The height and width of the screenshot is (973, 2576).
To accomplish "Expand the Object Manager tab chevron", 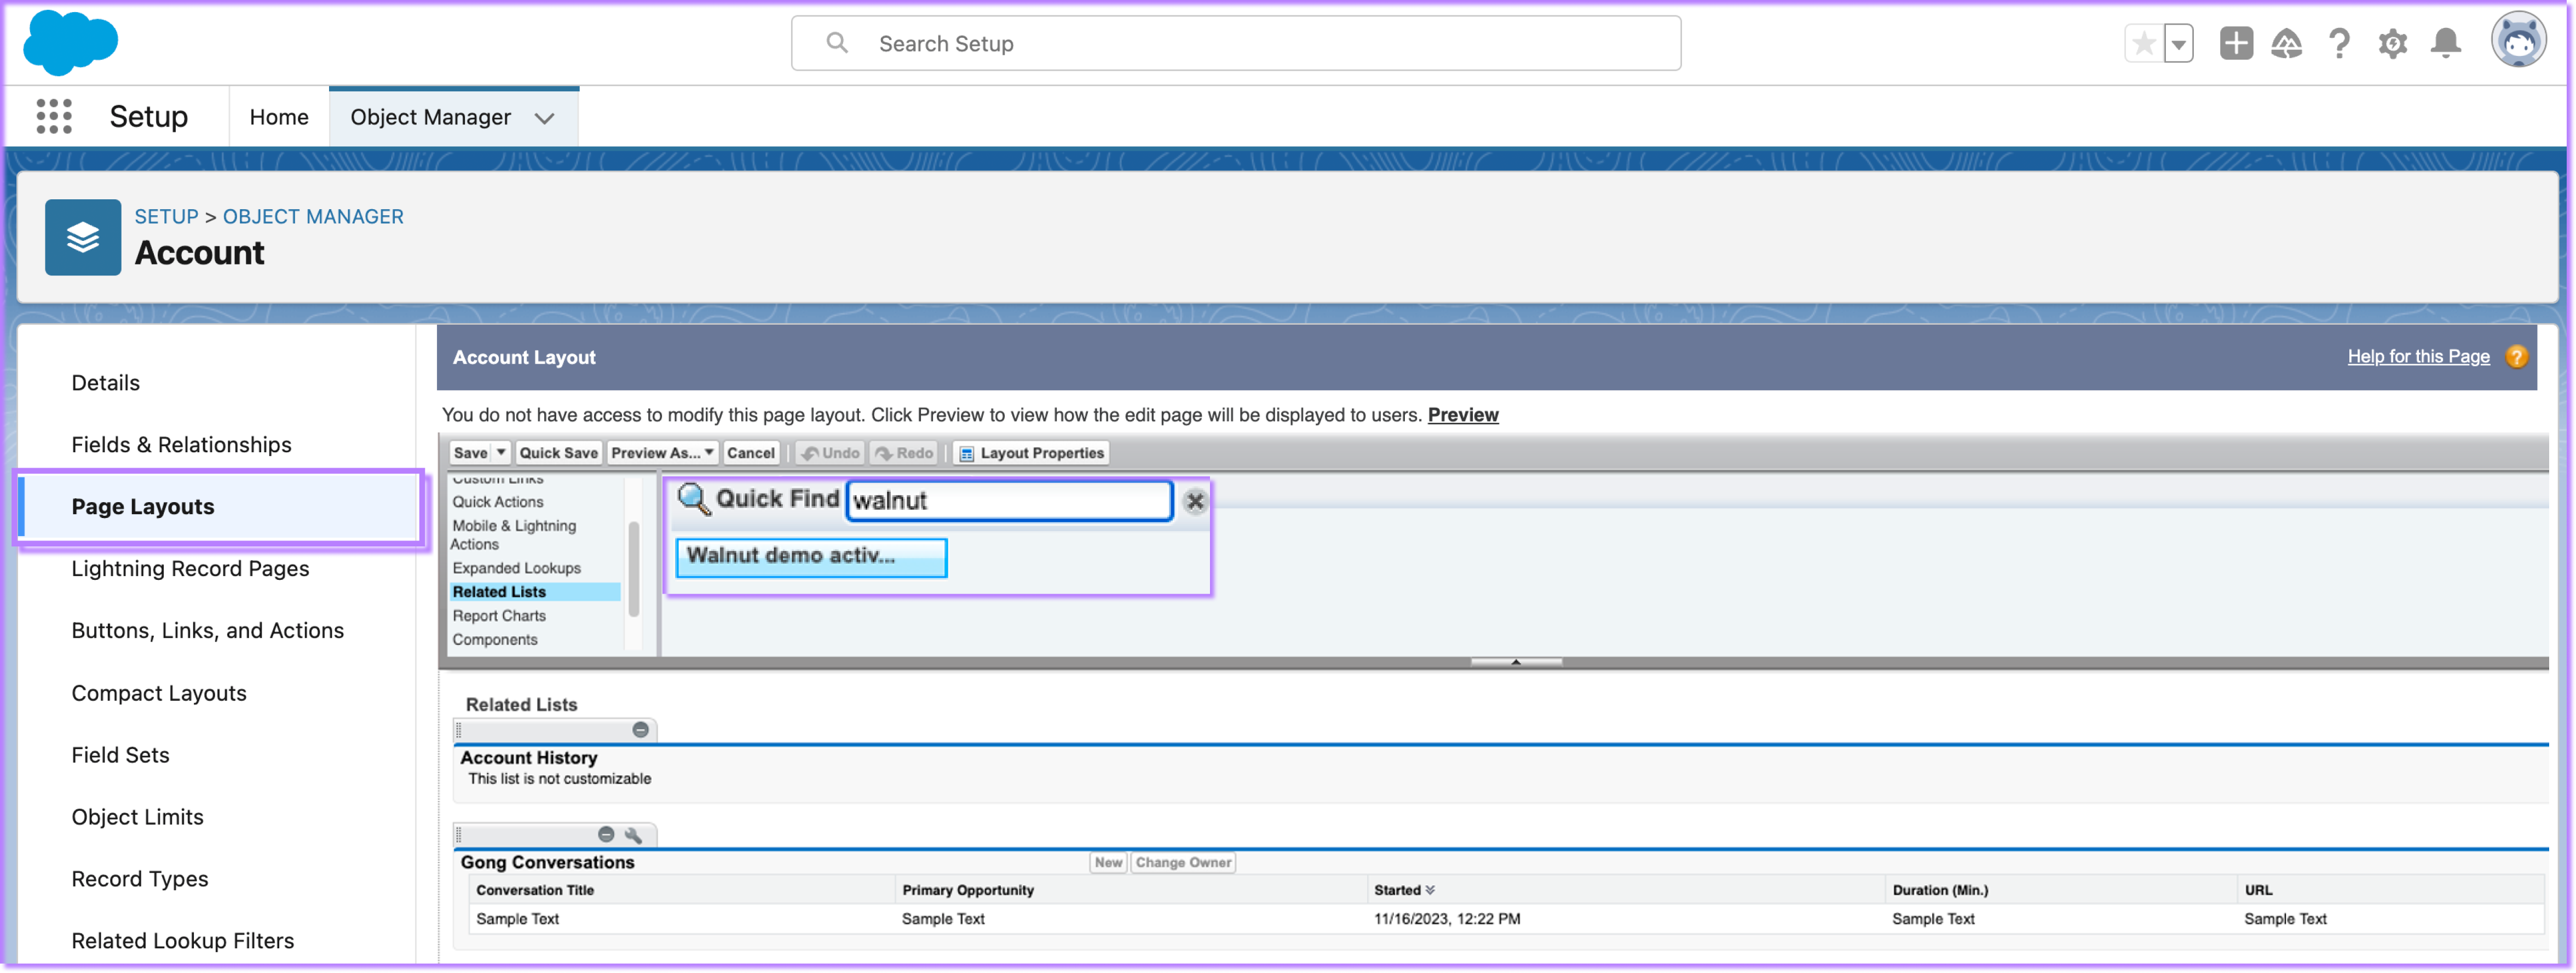I will coord(544,118).
